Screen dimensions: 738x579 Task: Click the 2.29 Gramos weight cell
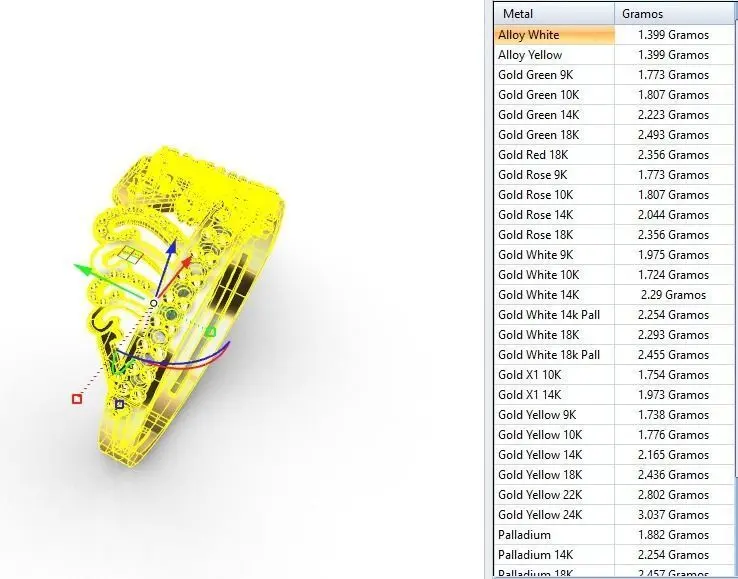(674, 295)
